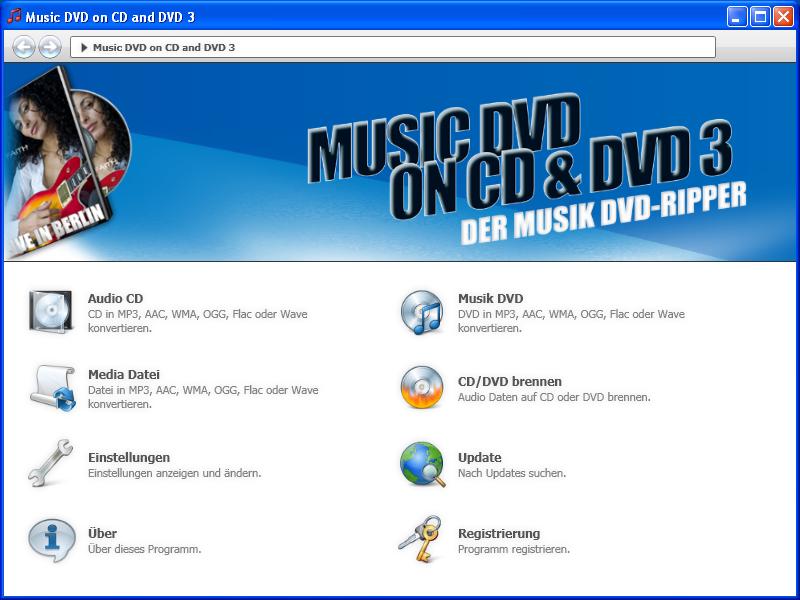Viewport: 800px width, 600px height.
Task: Choose the Update heading text
Action: (479, 457)
